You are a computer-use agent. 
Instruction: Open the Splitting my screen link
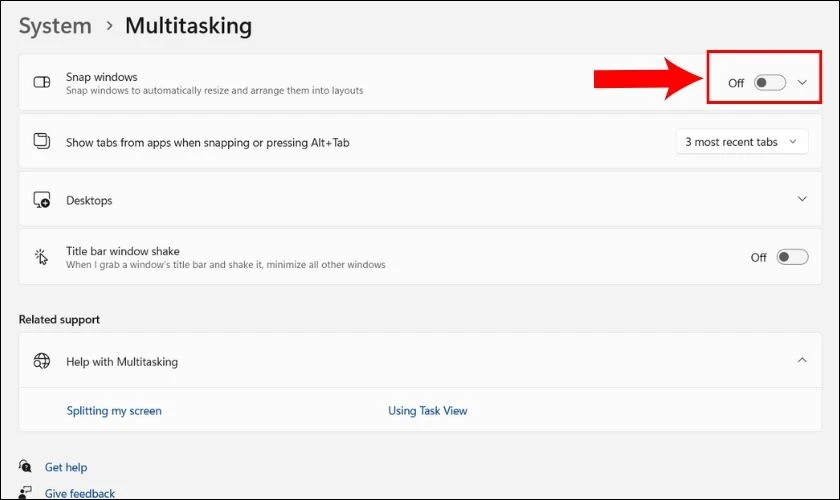[x=114, y=411]
